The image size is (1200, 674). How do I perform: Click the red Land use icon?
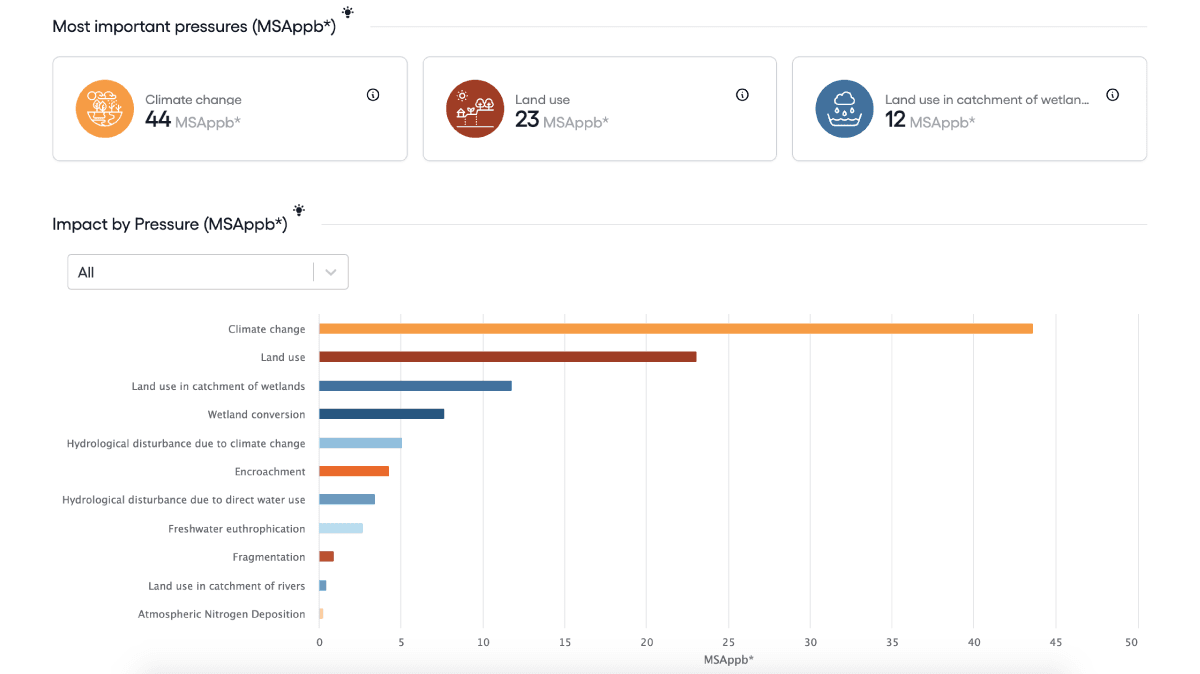point(475,109)
